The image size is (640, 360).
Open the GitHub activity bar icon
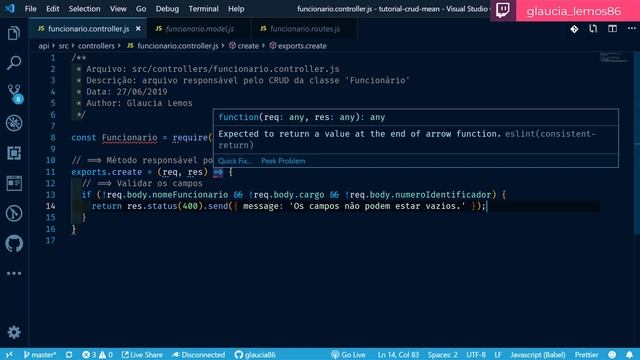pyautogui.click(x=14, y=244)
